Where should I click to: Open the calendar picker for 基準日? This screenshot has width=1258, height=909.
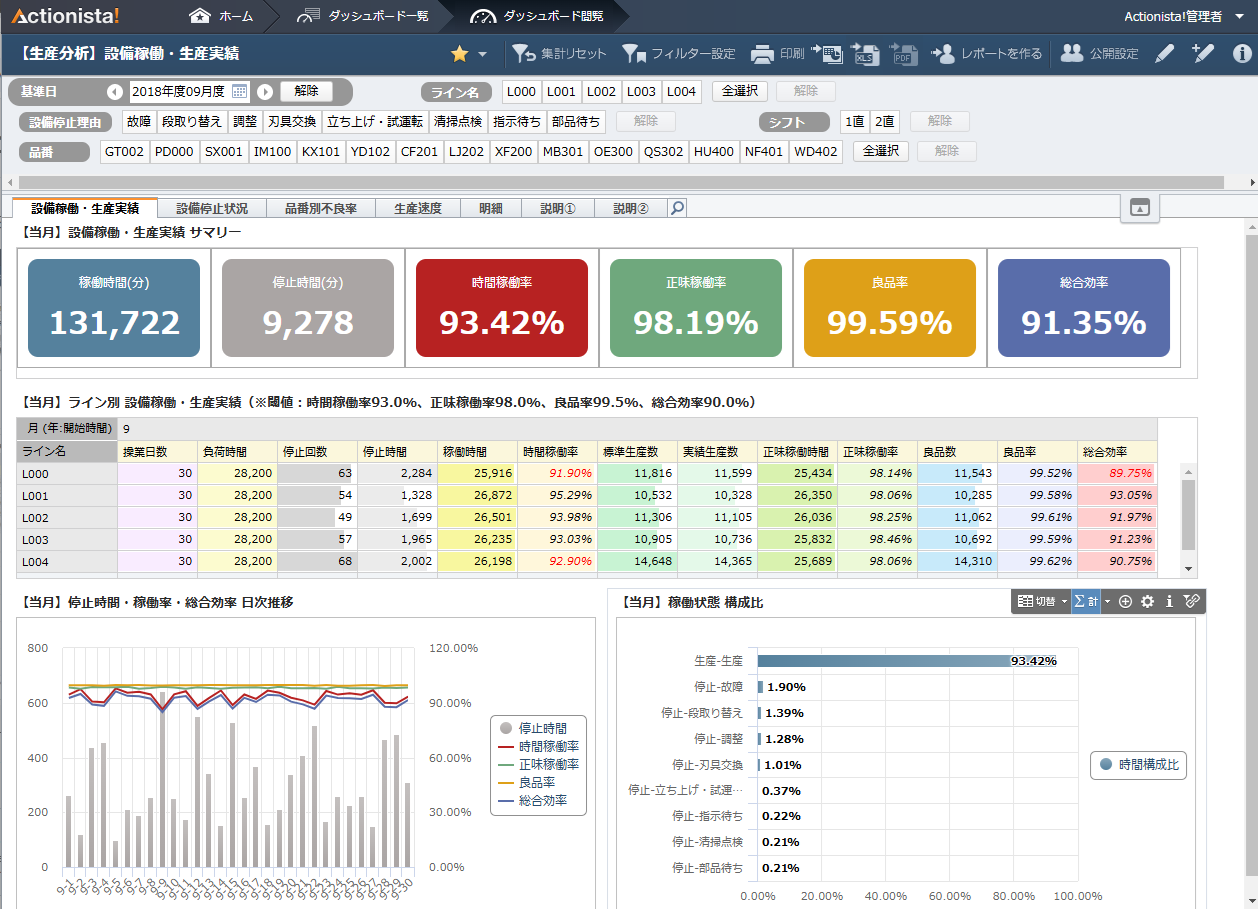pos(240,92)
